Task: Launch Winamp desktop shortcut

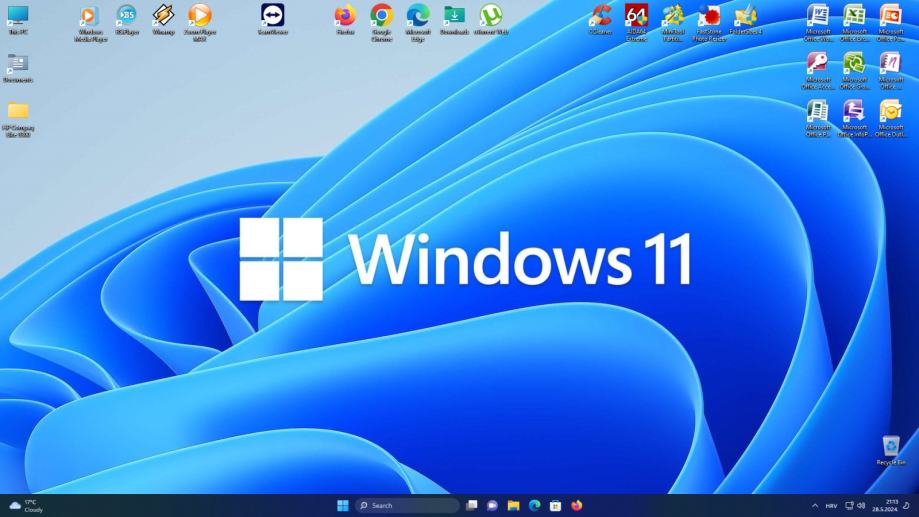Action: click(x=163, y=20)
